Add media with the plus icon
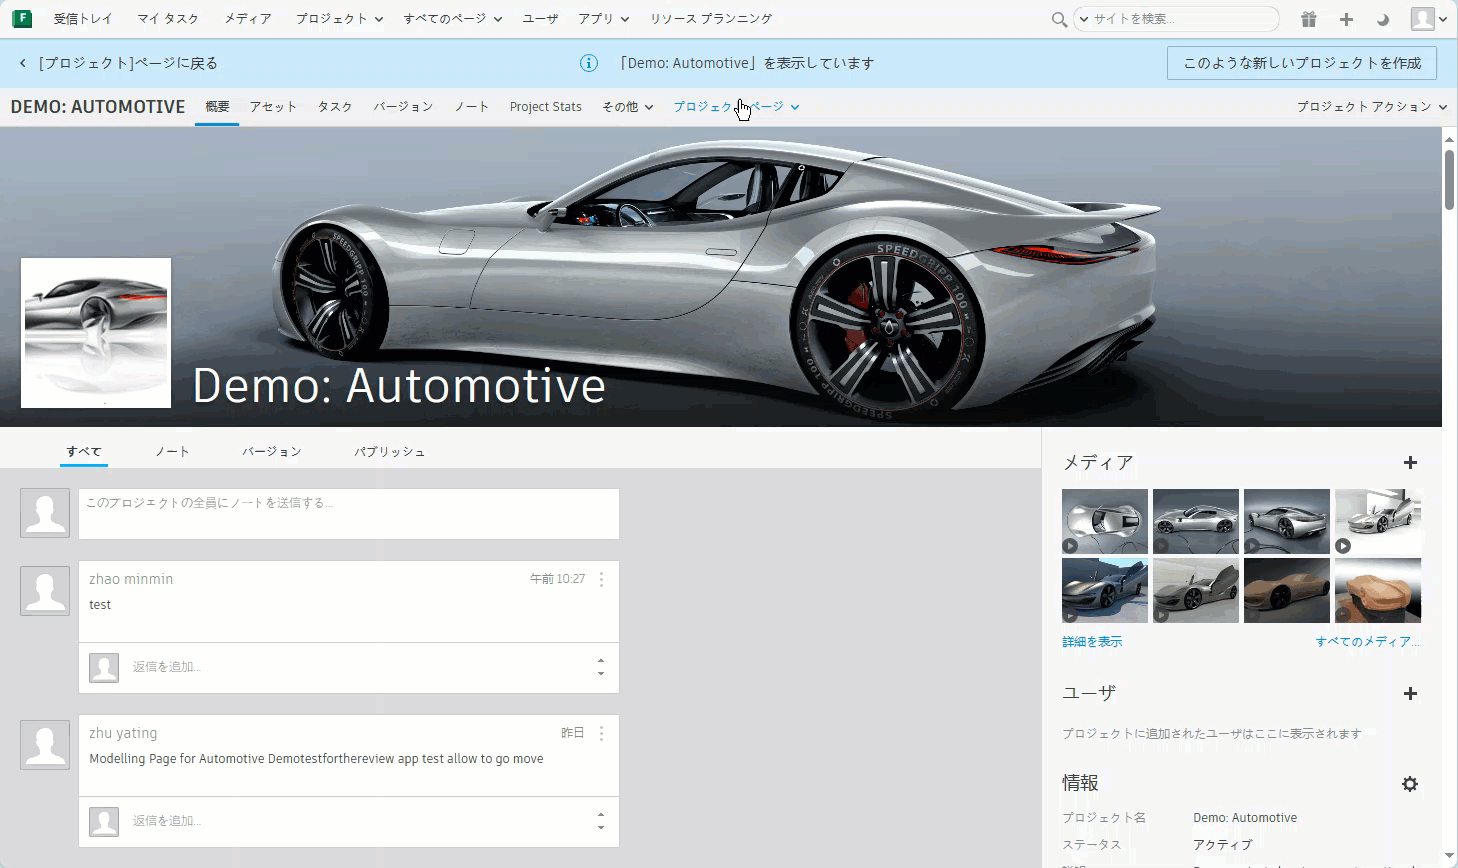 tap(1410, 462)
